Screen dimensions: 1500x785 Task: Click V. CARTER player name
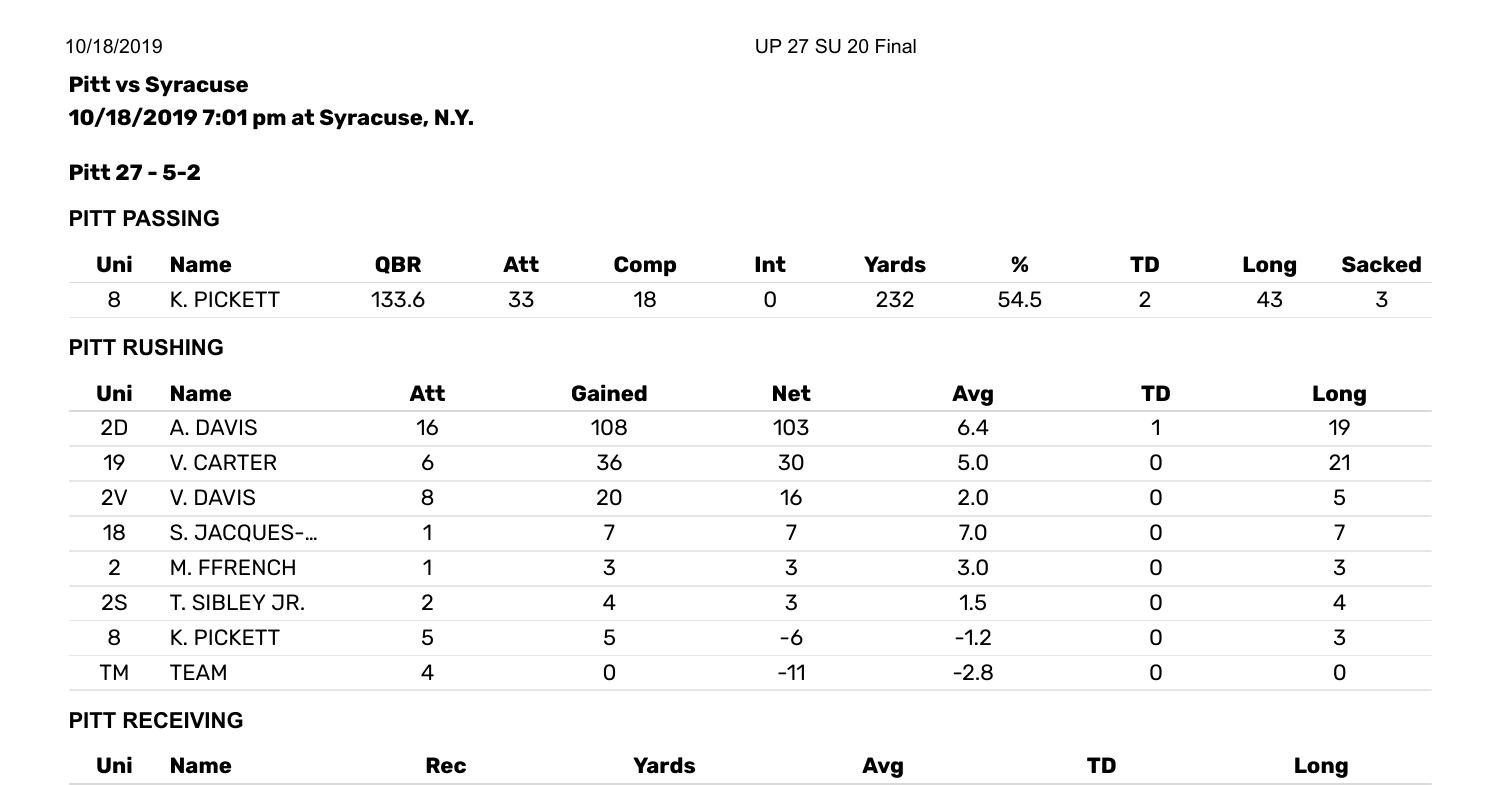pyautogui.click(x=223, y=463)
